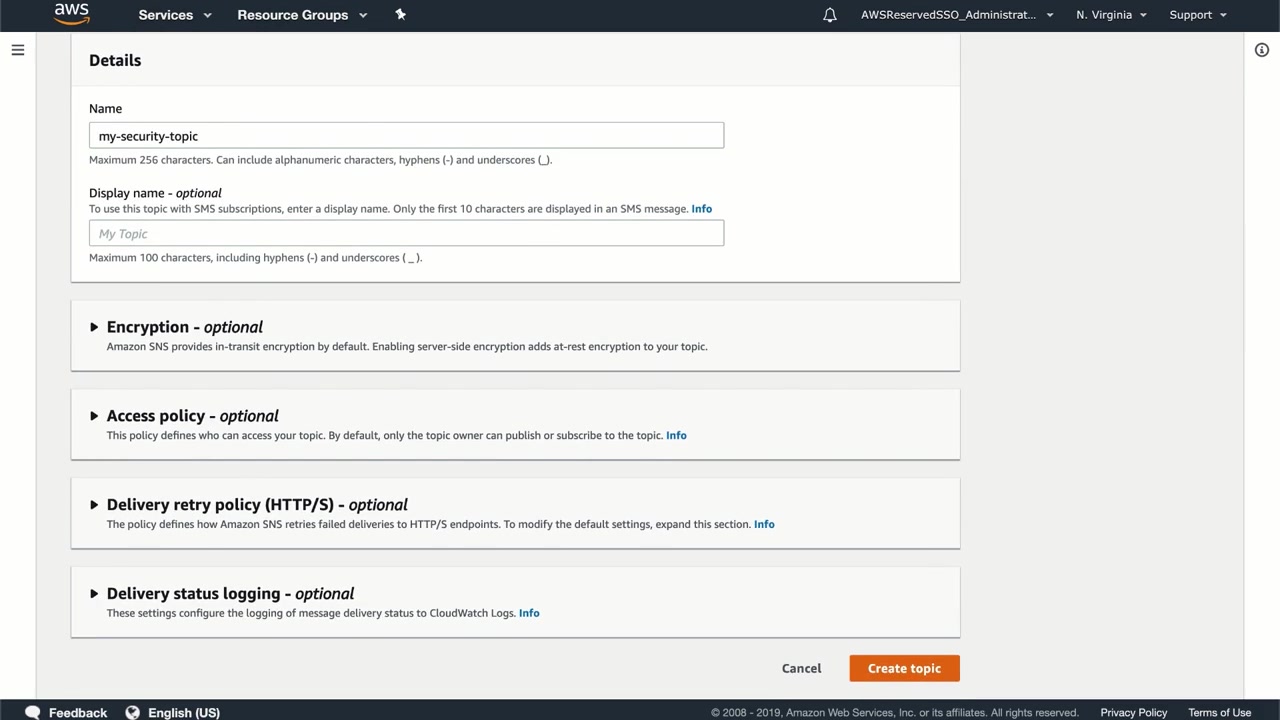Click the Feedback speech bubble icon
This screenshot has width=1280, height=720.
click(33, 712)
